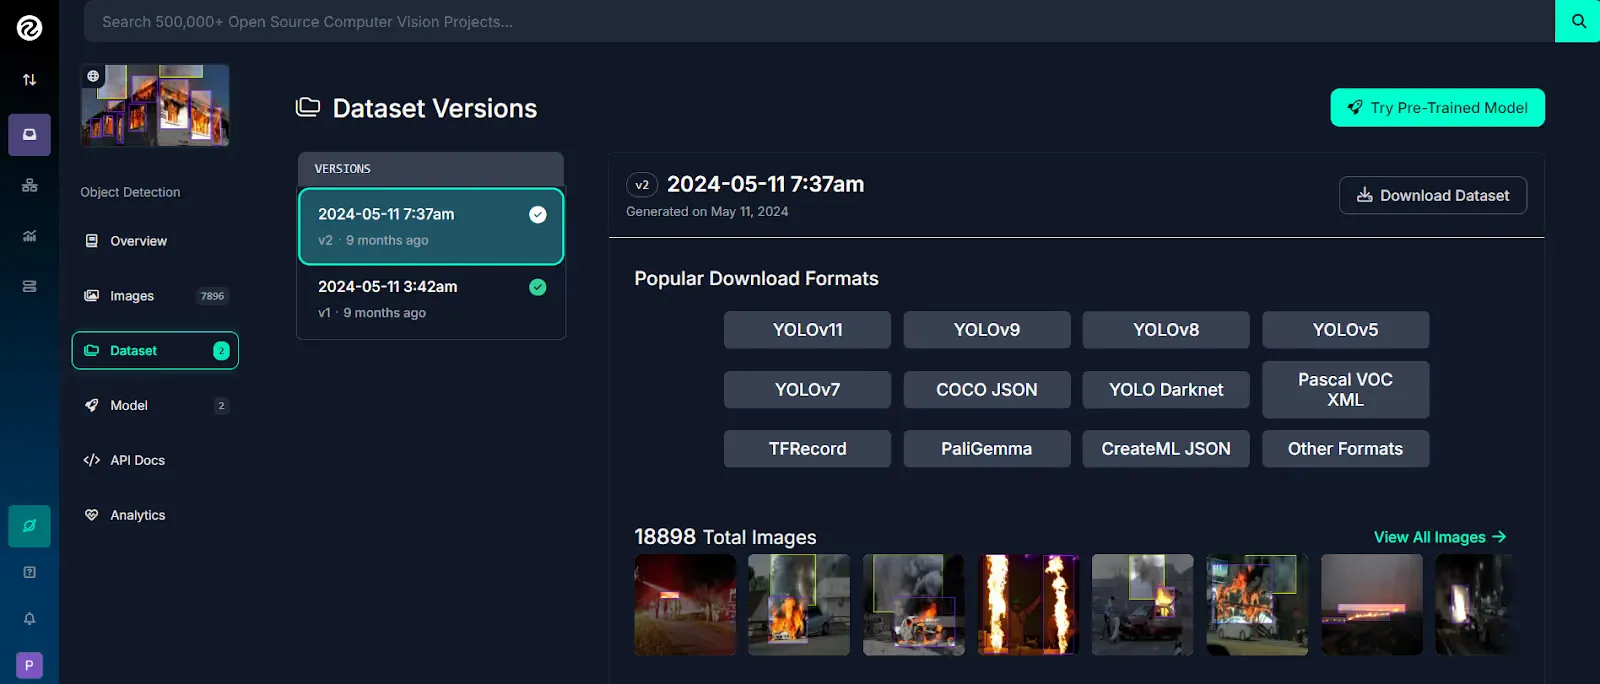
Task: Select the purple projects icon in sidebar
Action: pyautogui.click(x=29, y=134)
